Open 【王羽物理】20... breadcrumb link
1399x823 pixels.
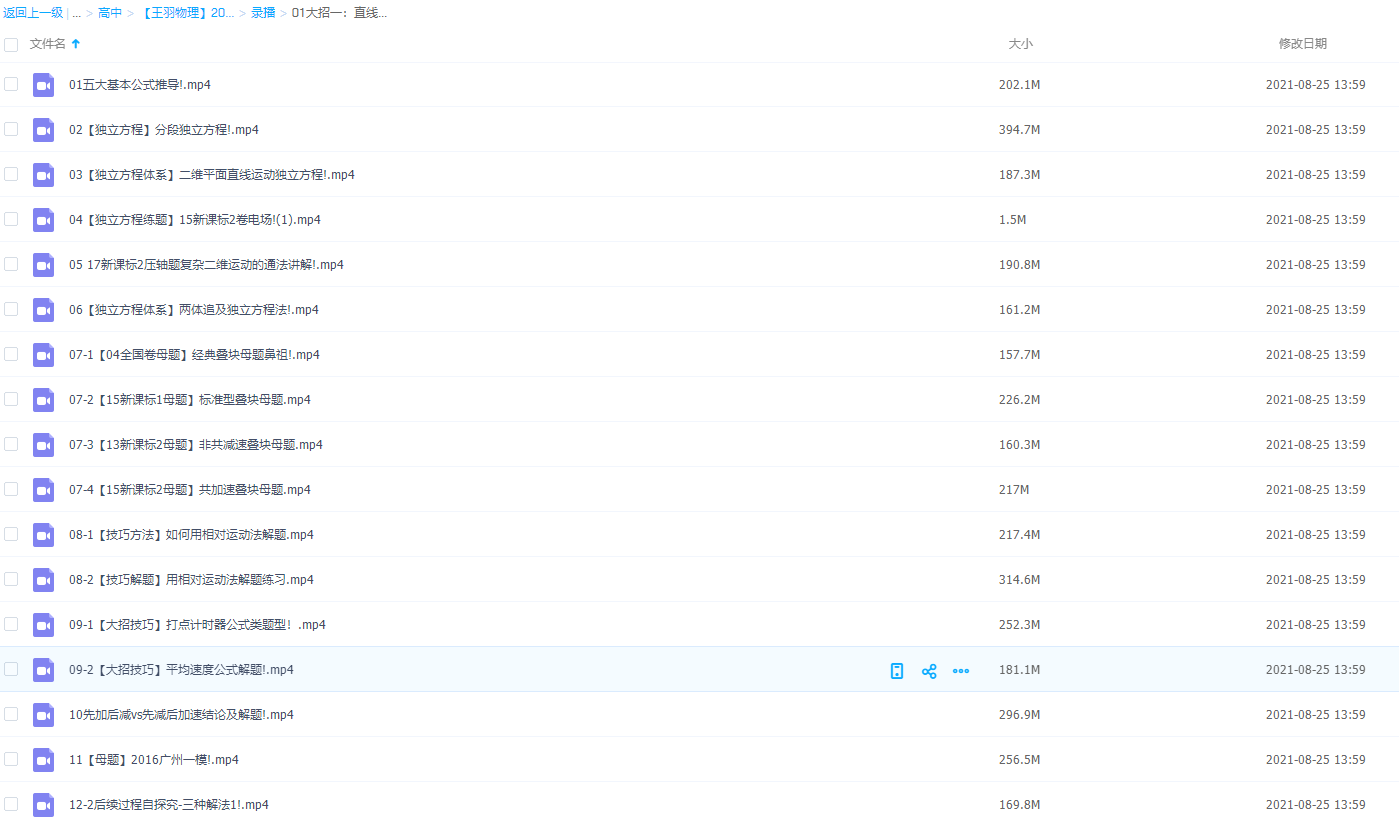[x=187, y=13]
